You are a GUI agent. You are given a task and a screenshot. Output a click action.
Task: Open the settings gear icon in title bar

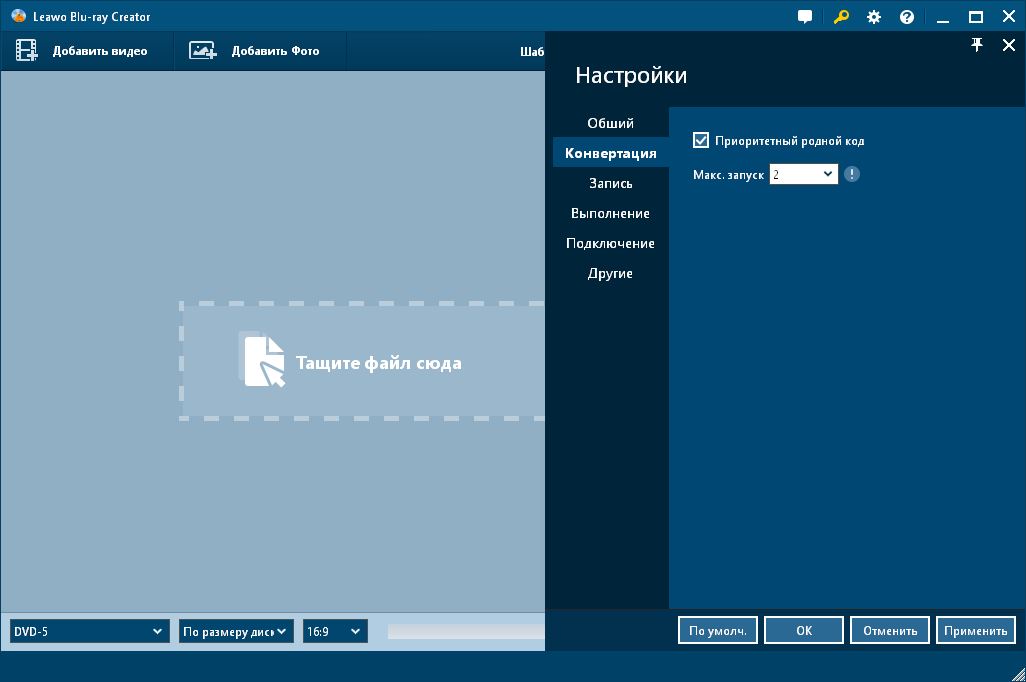pos(874,17)
